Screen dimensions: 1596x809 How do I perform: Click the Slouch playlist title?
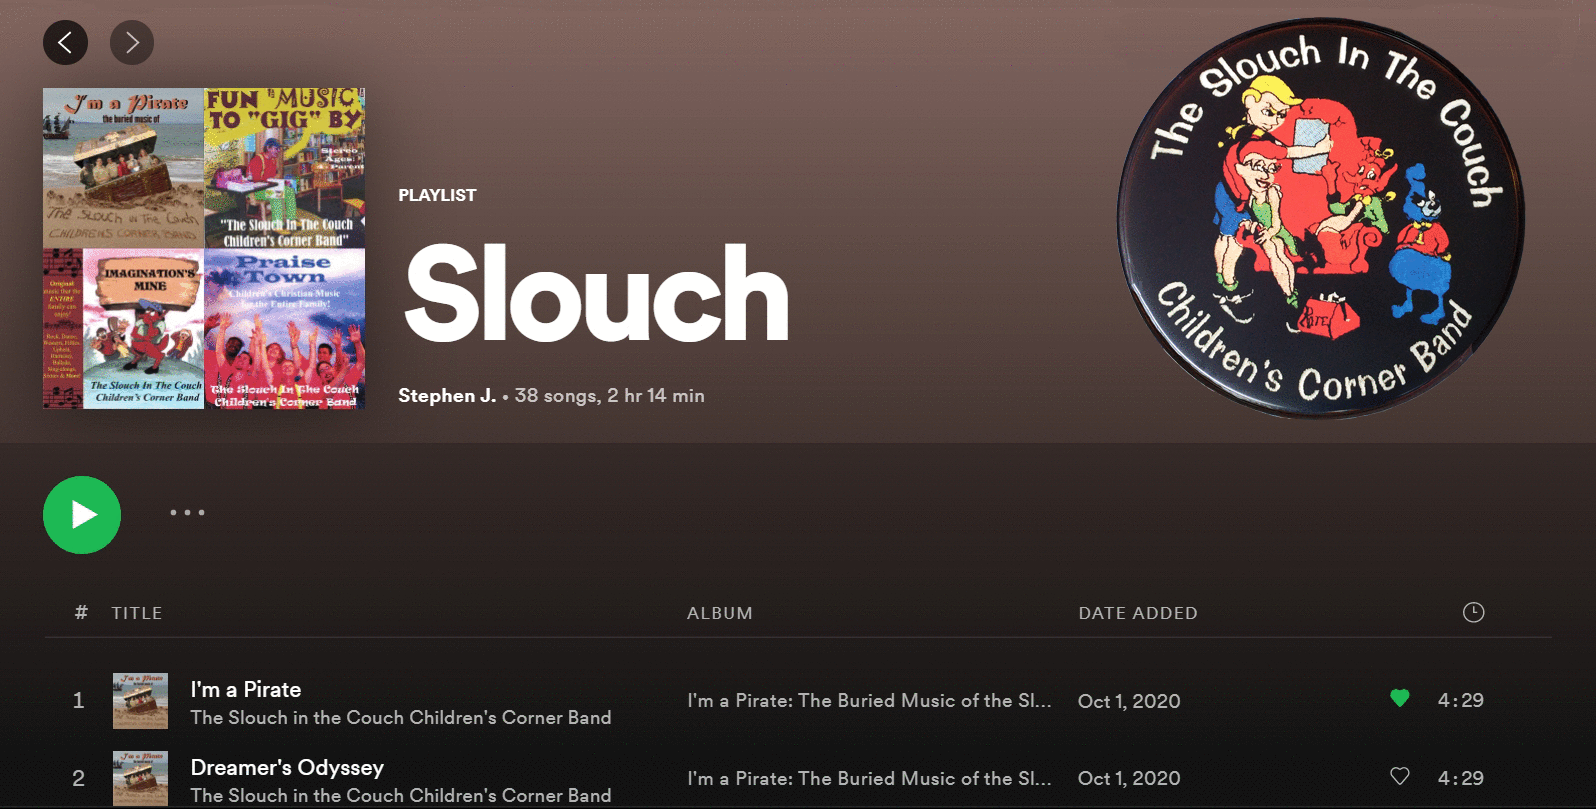click(596, 295)
